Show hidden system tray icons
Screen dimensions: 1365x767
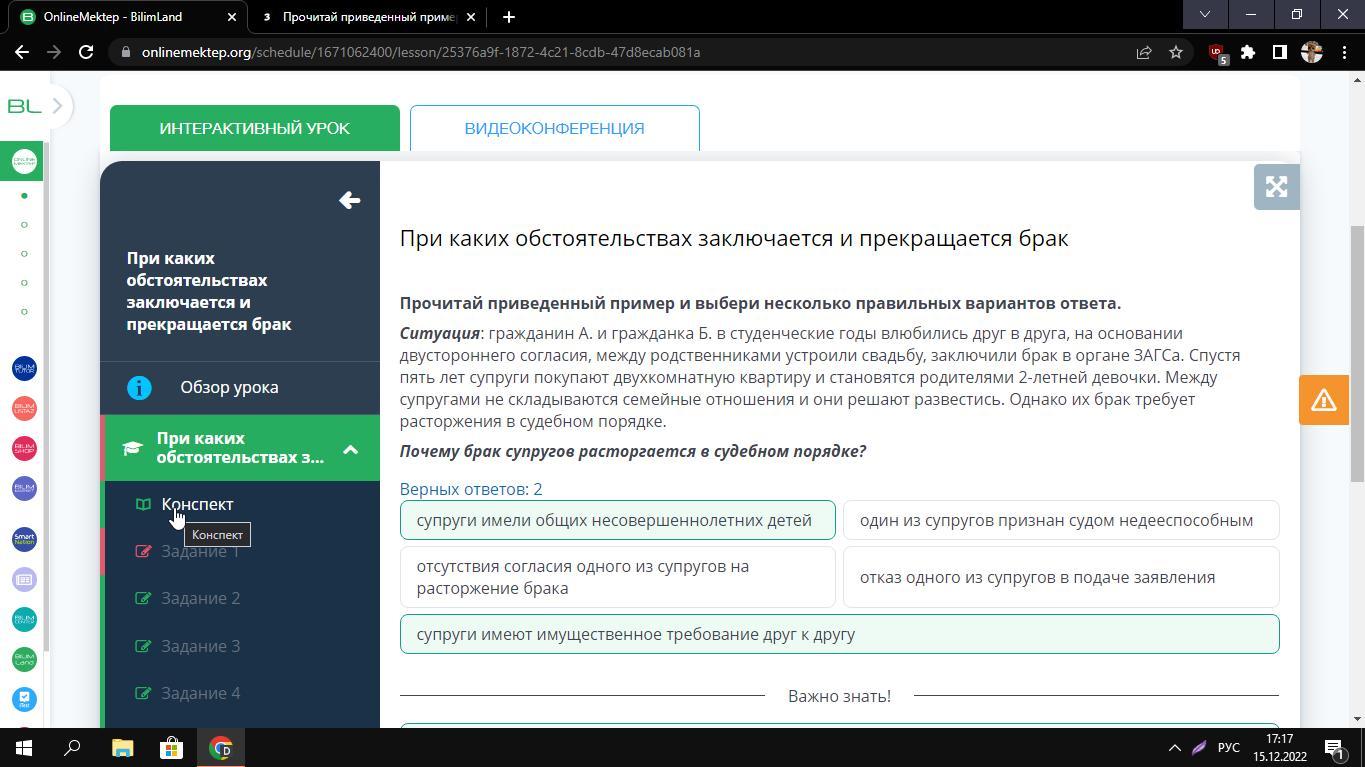1175,748
